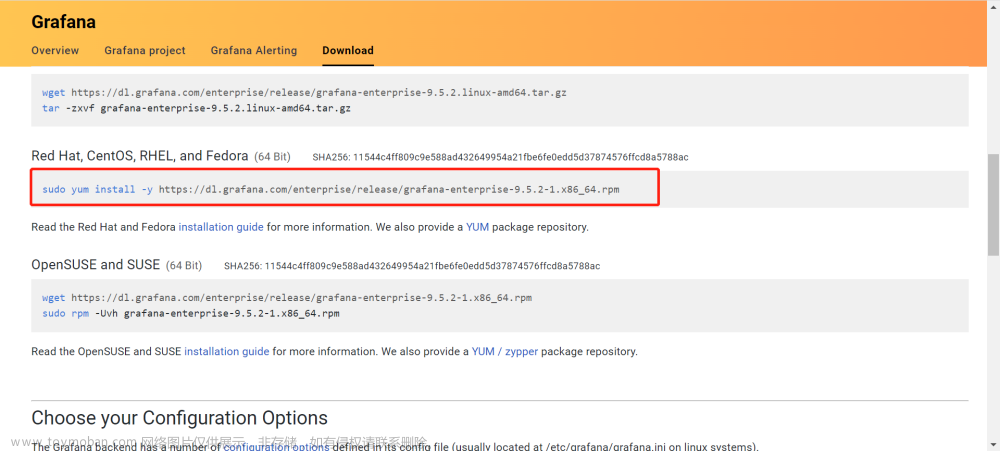This screenshot has height=451, width=1000.
Task: Open the configuration options link
Action: coord(276,447)
